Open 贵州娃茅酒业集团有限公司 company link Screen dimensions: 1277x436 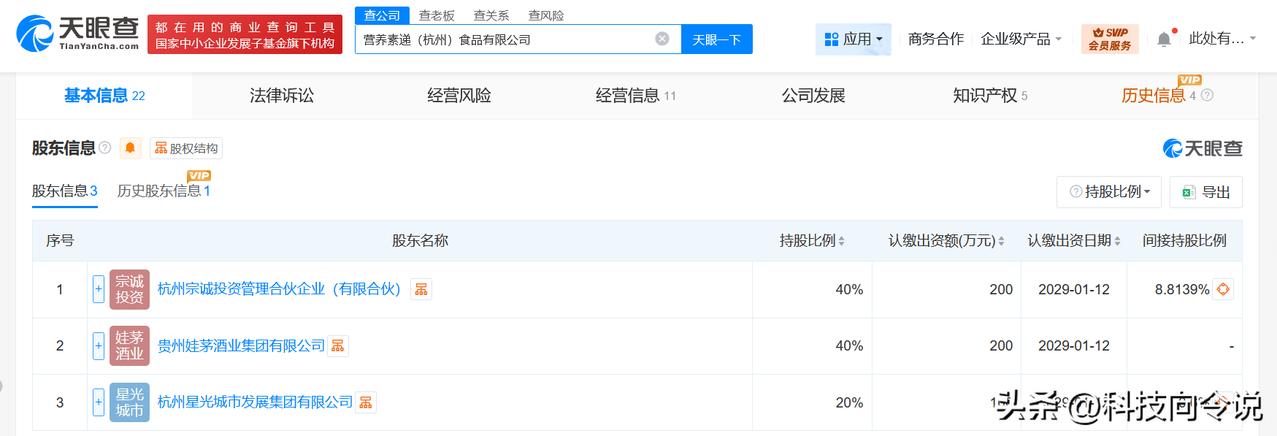[x=242, y=346]
